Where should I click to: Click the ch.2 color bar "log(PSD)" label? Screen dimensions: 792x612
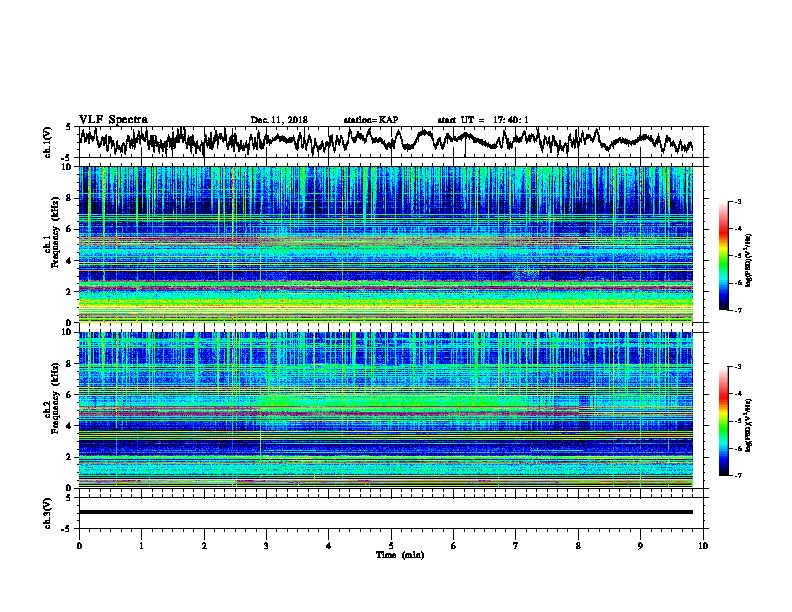(749, 425)
